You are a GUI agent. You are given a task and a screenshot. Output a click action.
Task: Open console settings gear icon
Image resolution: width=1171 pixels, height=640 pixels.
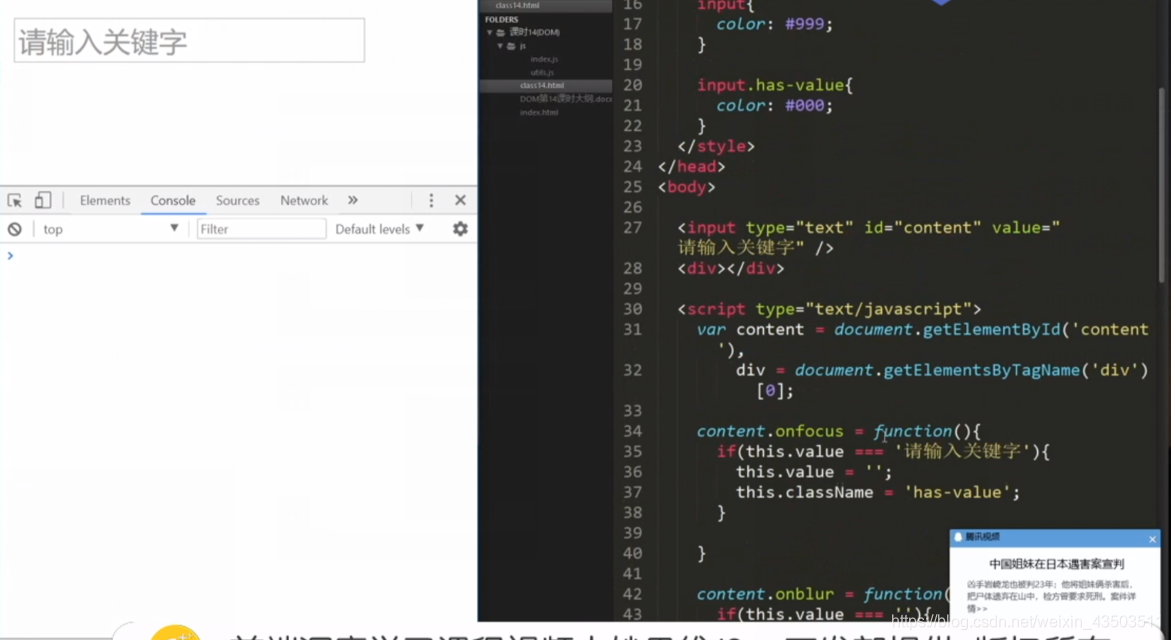(460, 229)
